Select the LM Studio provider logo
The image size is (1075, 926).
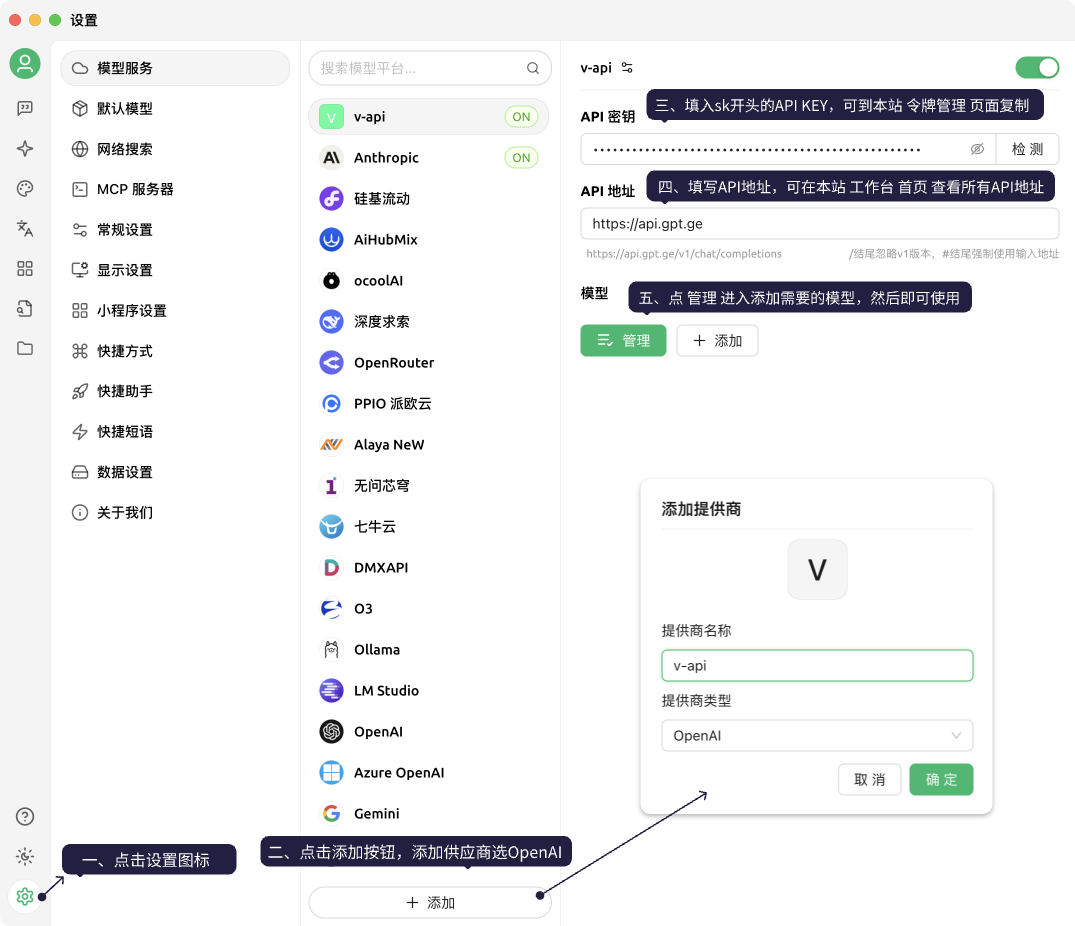[x=331, y=691]
